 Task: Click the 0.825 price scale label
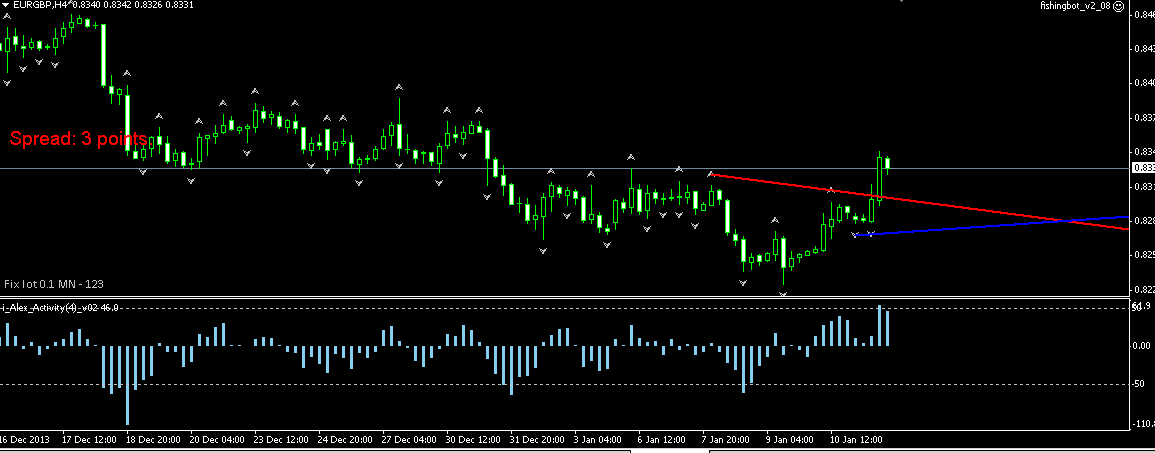tap(1144, 255)
